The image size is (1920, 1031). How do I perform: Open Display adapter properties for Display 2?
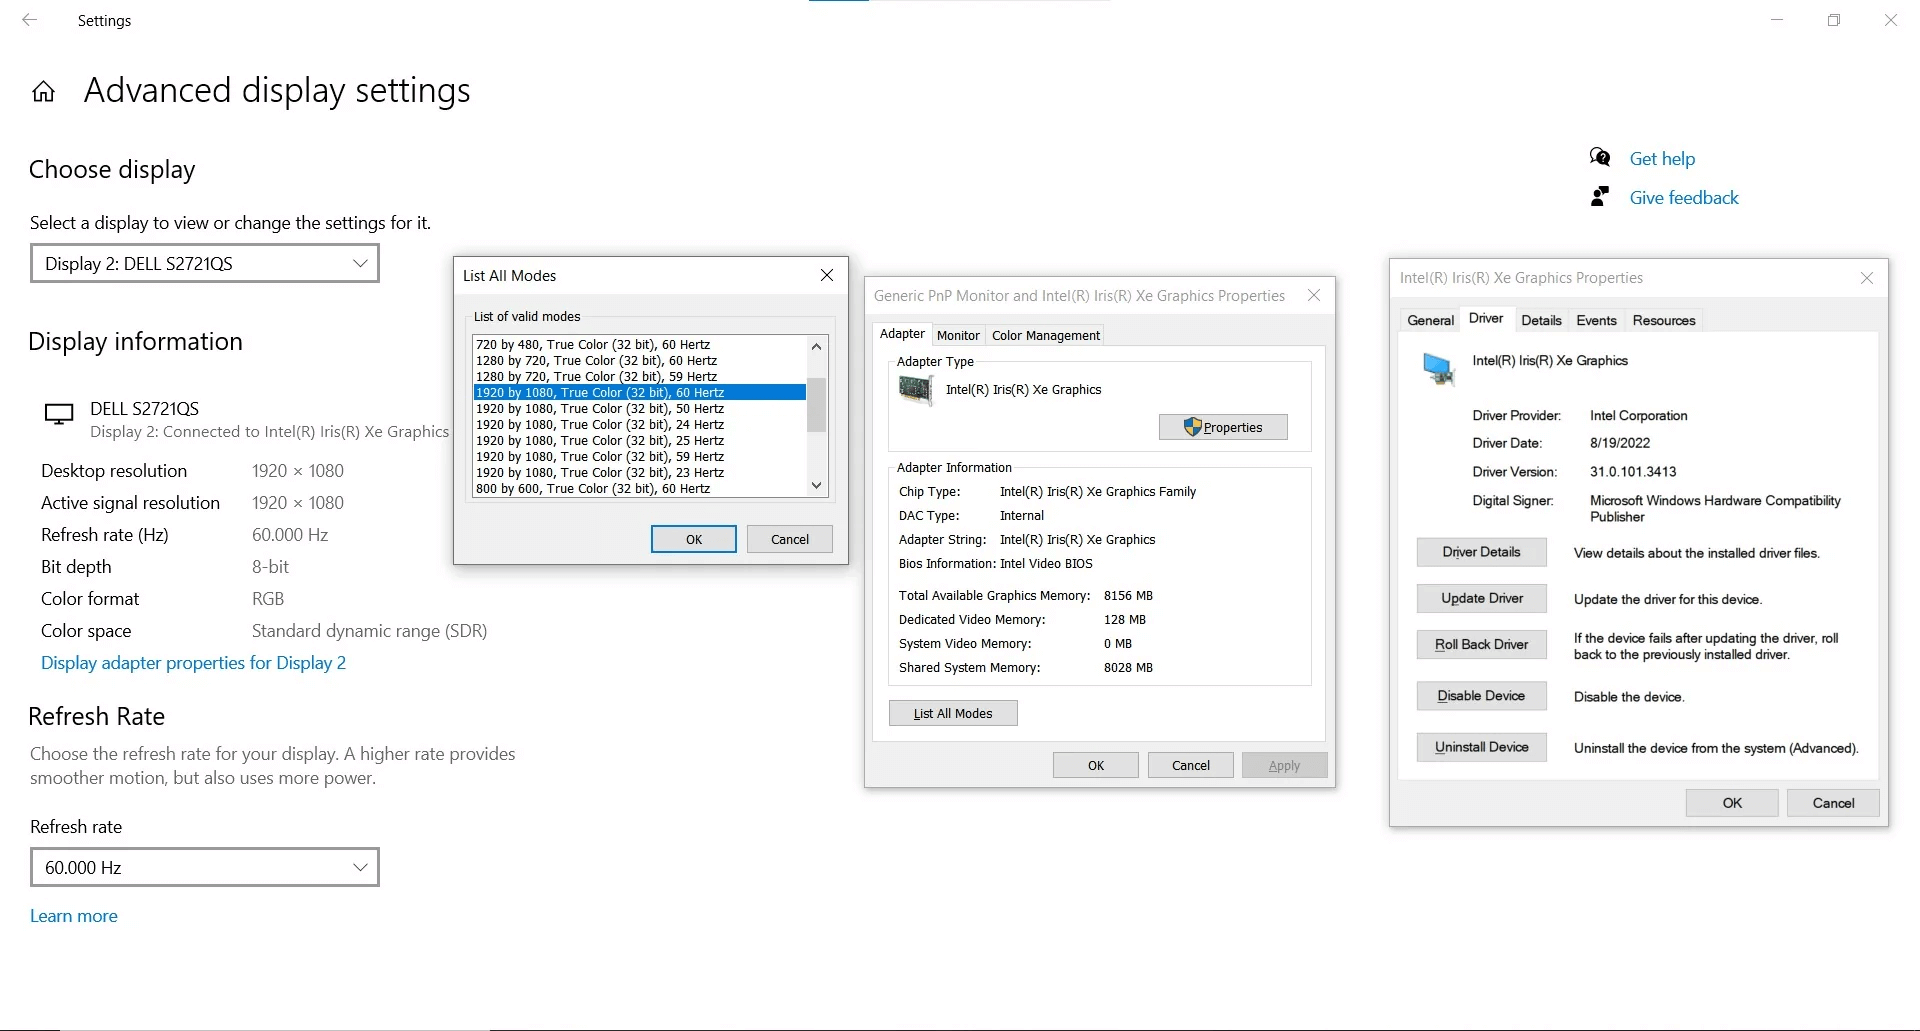click(x=193, y=663)
